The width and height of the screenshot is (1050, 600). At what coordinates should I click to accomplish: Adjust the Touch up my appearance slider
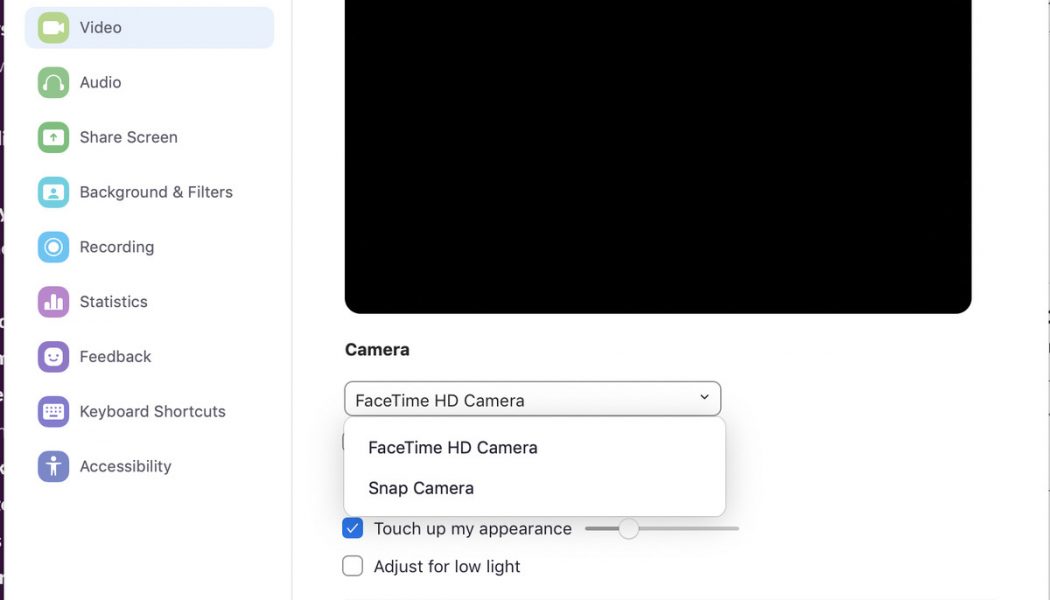pyautogui.click(x=628, y=528)
